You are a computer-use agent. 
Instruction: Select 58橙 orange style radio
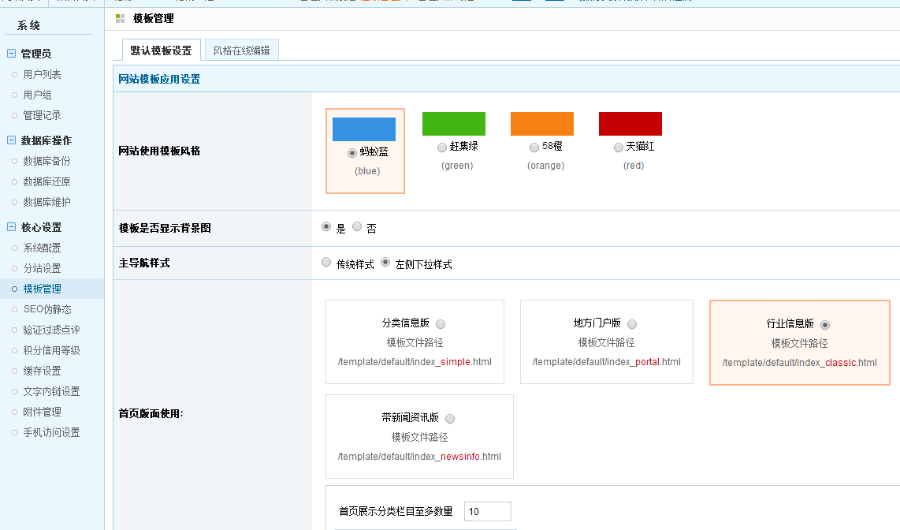(x=534, y=148)
